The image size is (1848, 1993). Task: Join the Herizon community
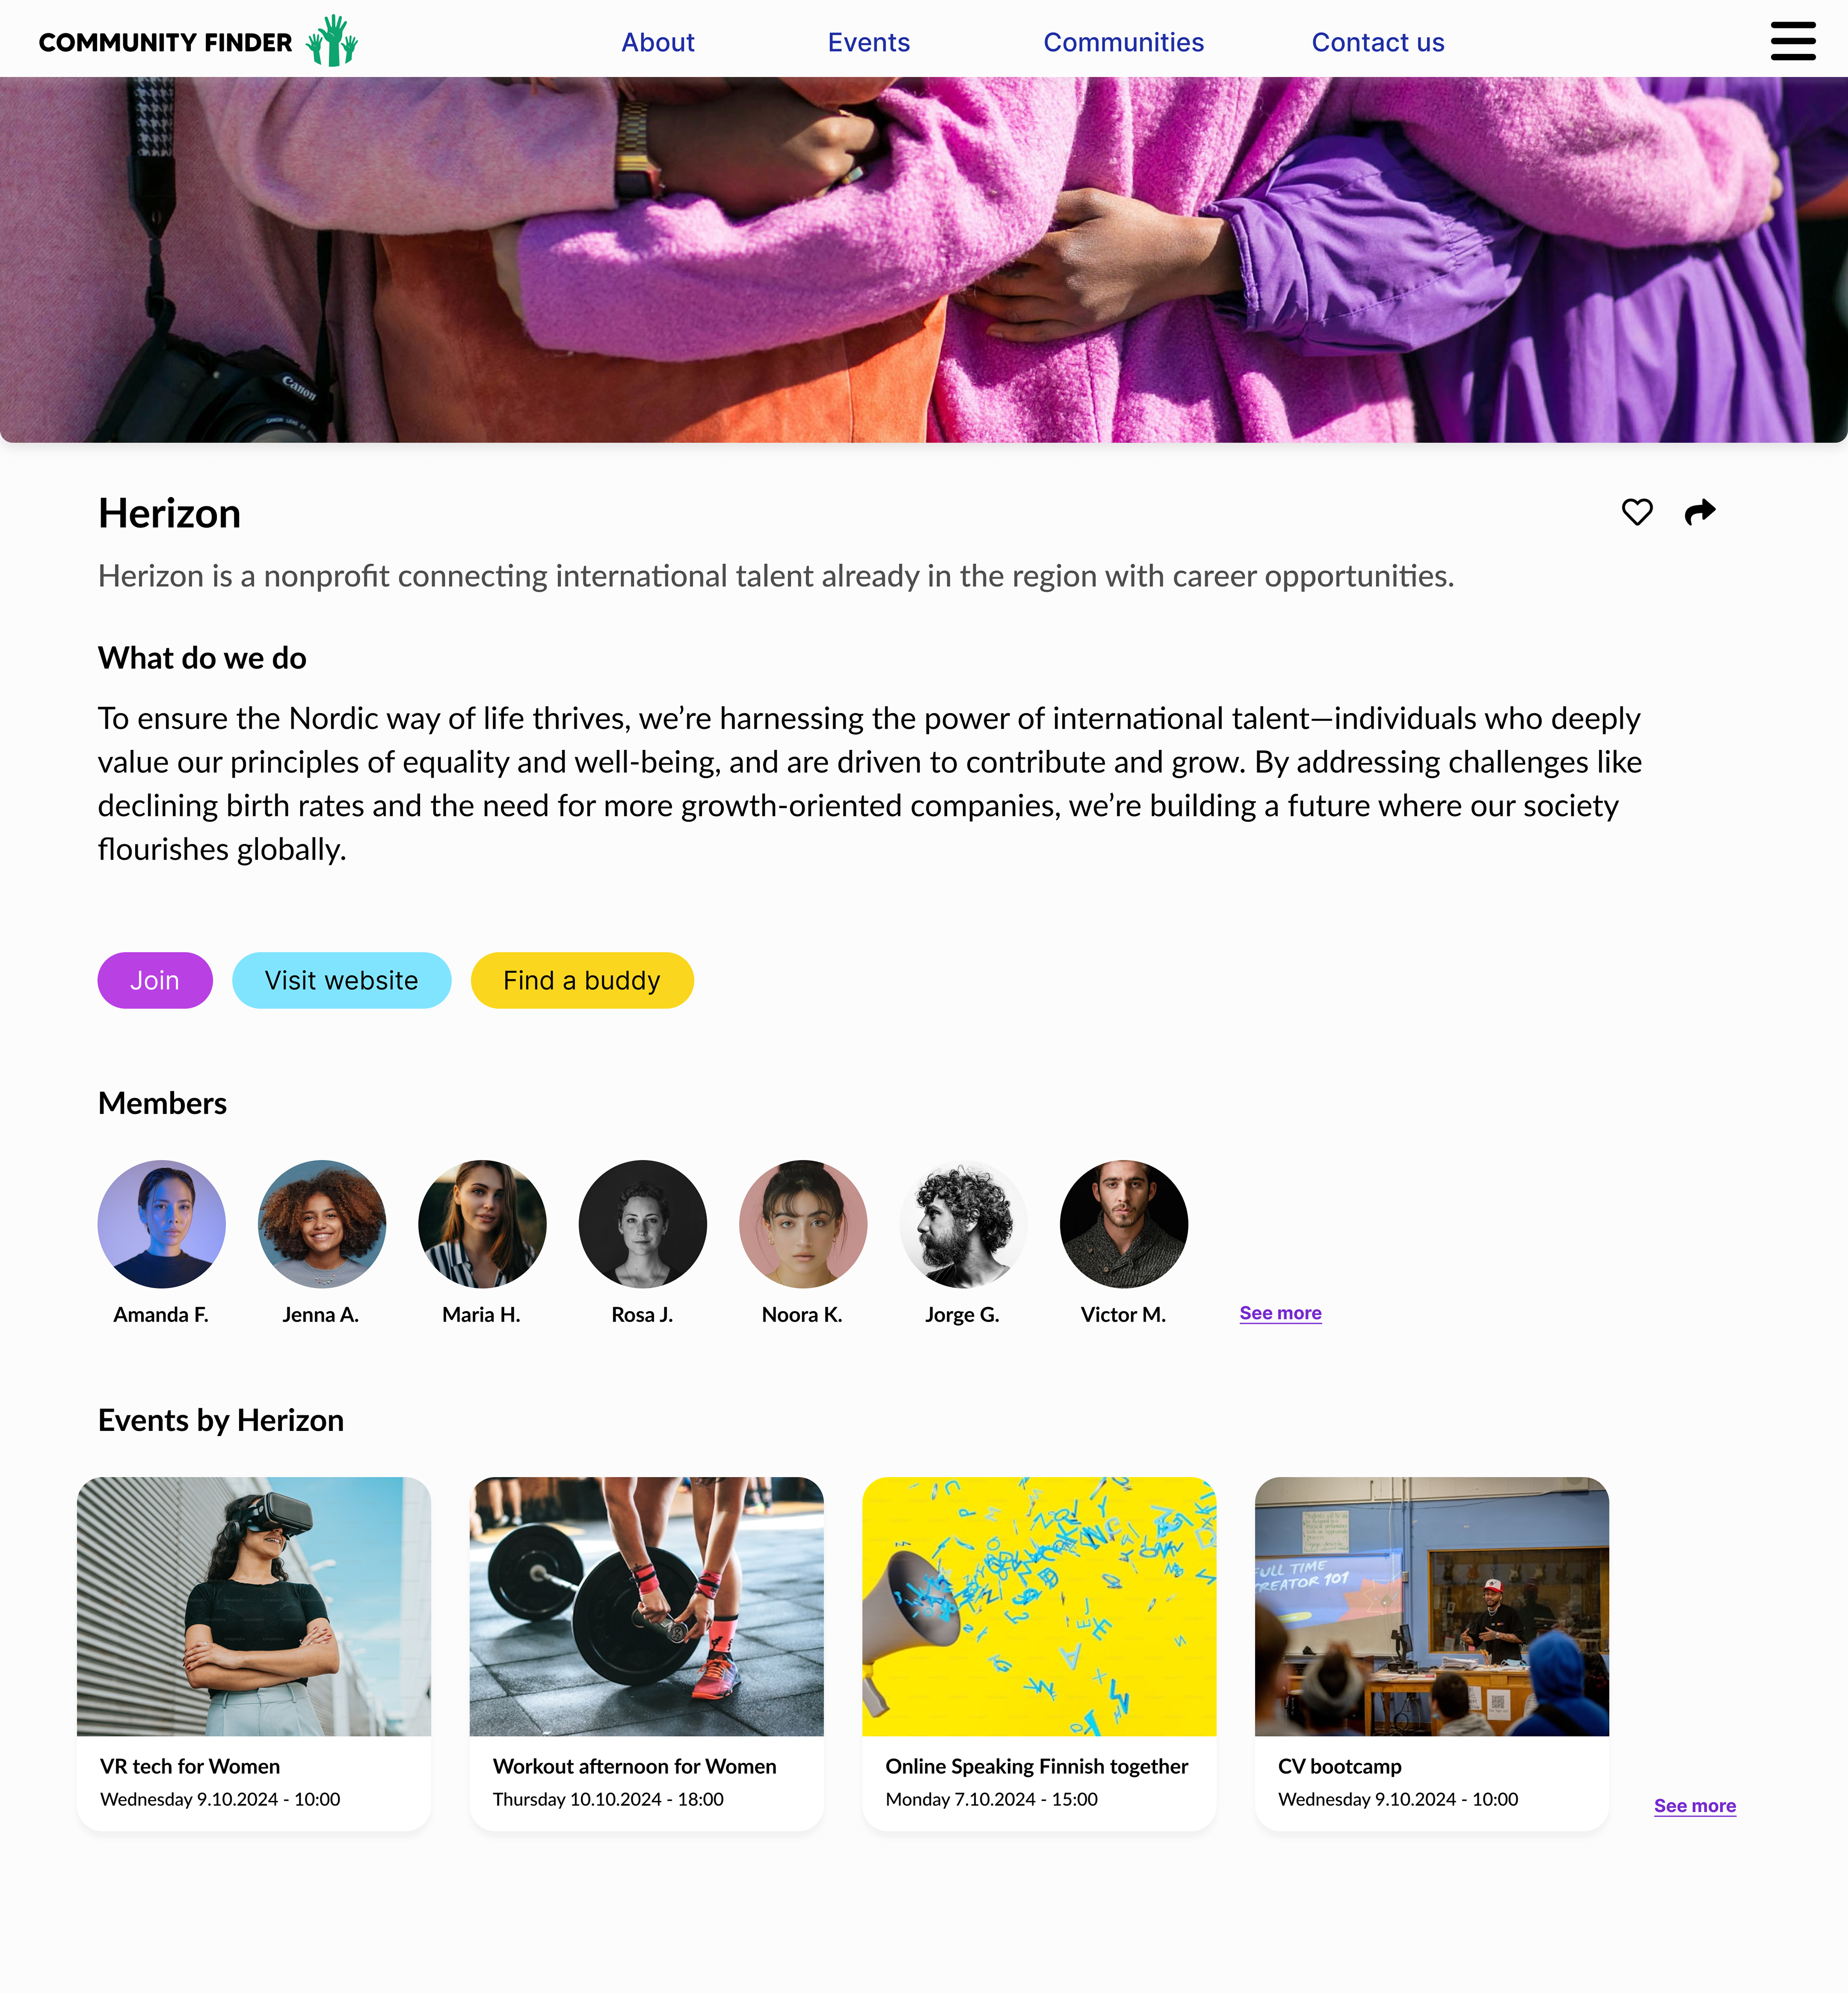155,980
